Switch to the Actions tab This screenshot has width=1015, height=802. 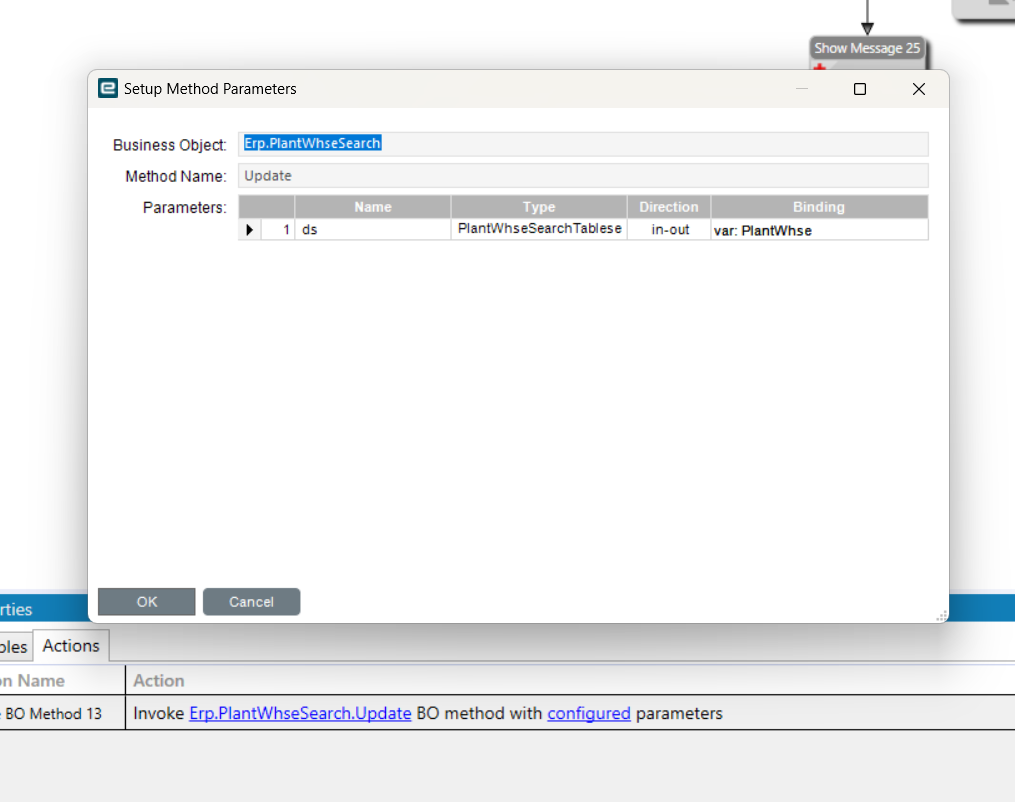click(71, 646)
